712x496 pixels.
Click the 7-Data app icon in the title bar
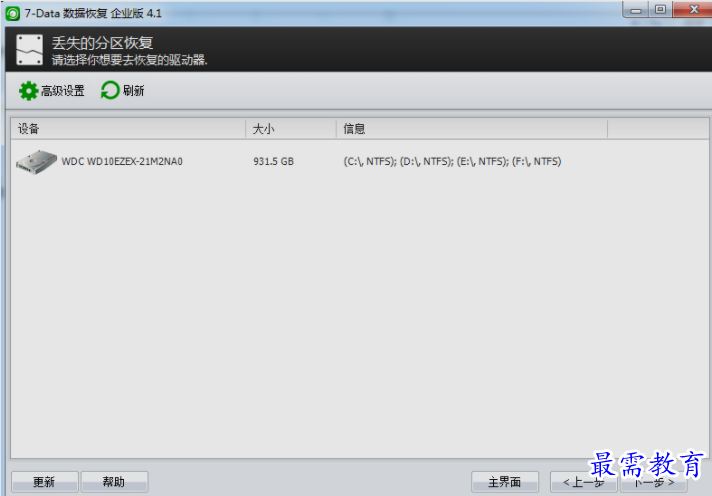12,13
